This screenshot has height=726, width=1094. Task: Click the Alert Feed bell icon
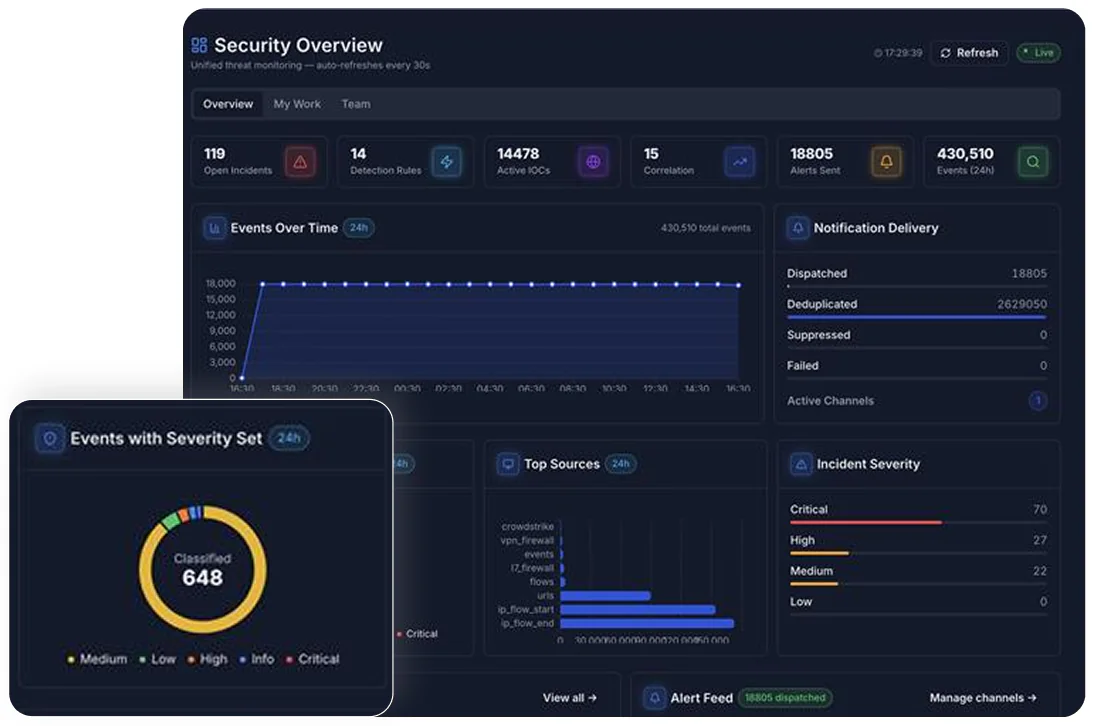(x=654, y=697)
